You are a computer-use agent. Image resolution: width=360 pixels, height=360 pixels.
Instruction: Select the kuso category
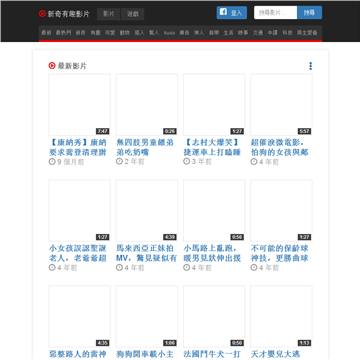point(169,33)
